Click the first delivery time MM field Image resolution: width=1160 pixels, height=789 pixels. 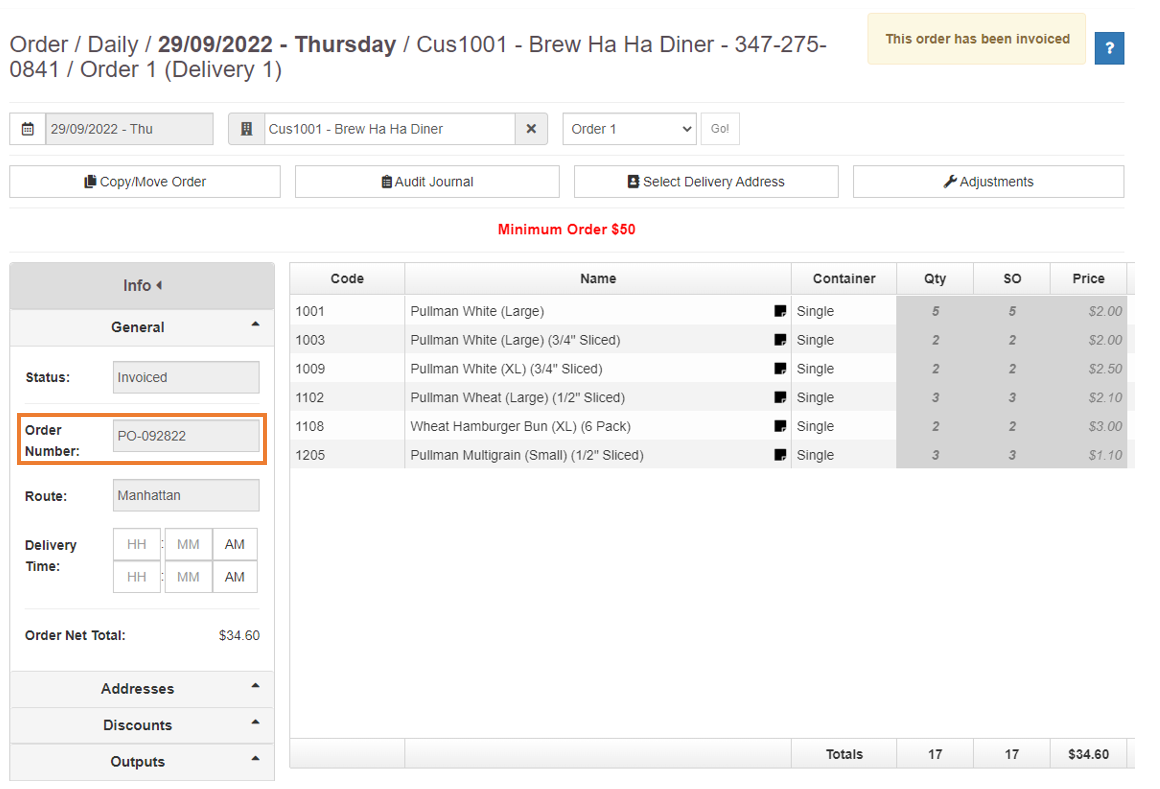pos(189,544)
